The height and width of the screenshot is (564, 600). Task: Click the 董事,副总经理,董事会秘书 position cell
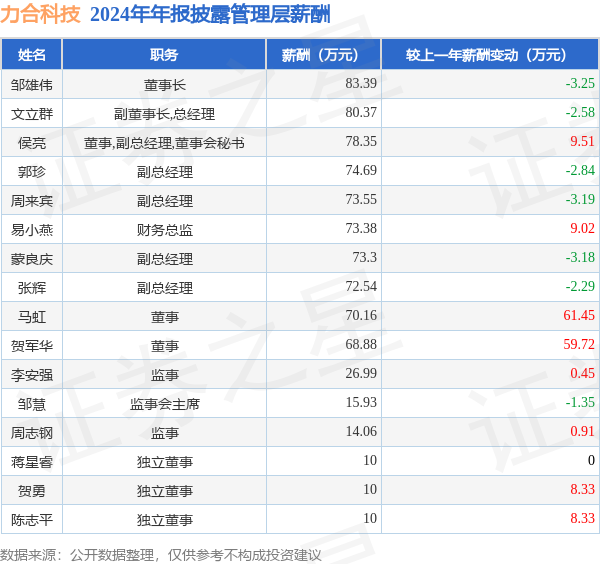(164, 143)
